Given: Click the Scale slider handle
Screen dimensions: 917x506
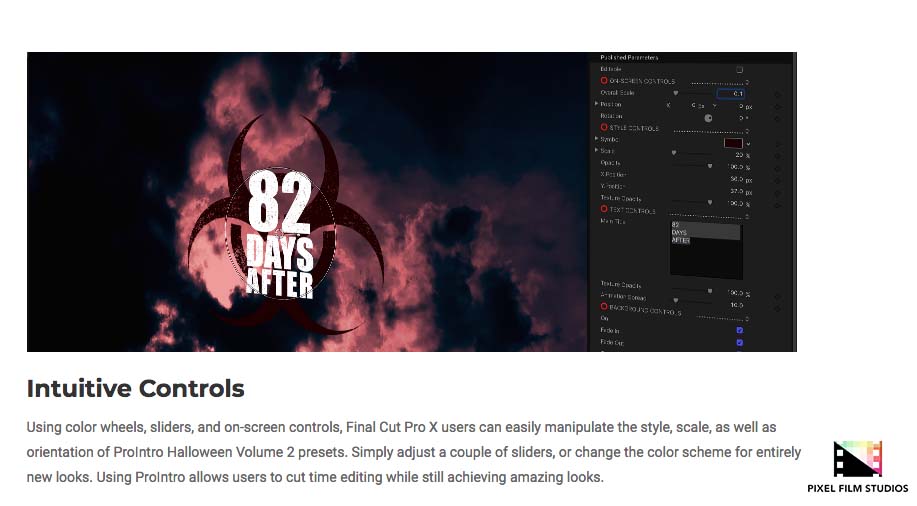Looking at the screenshot, I should click(x=674, y=153).
